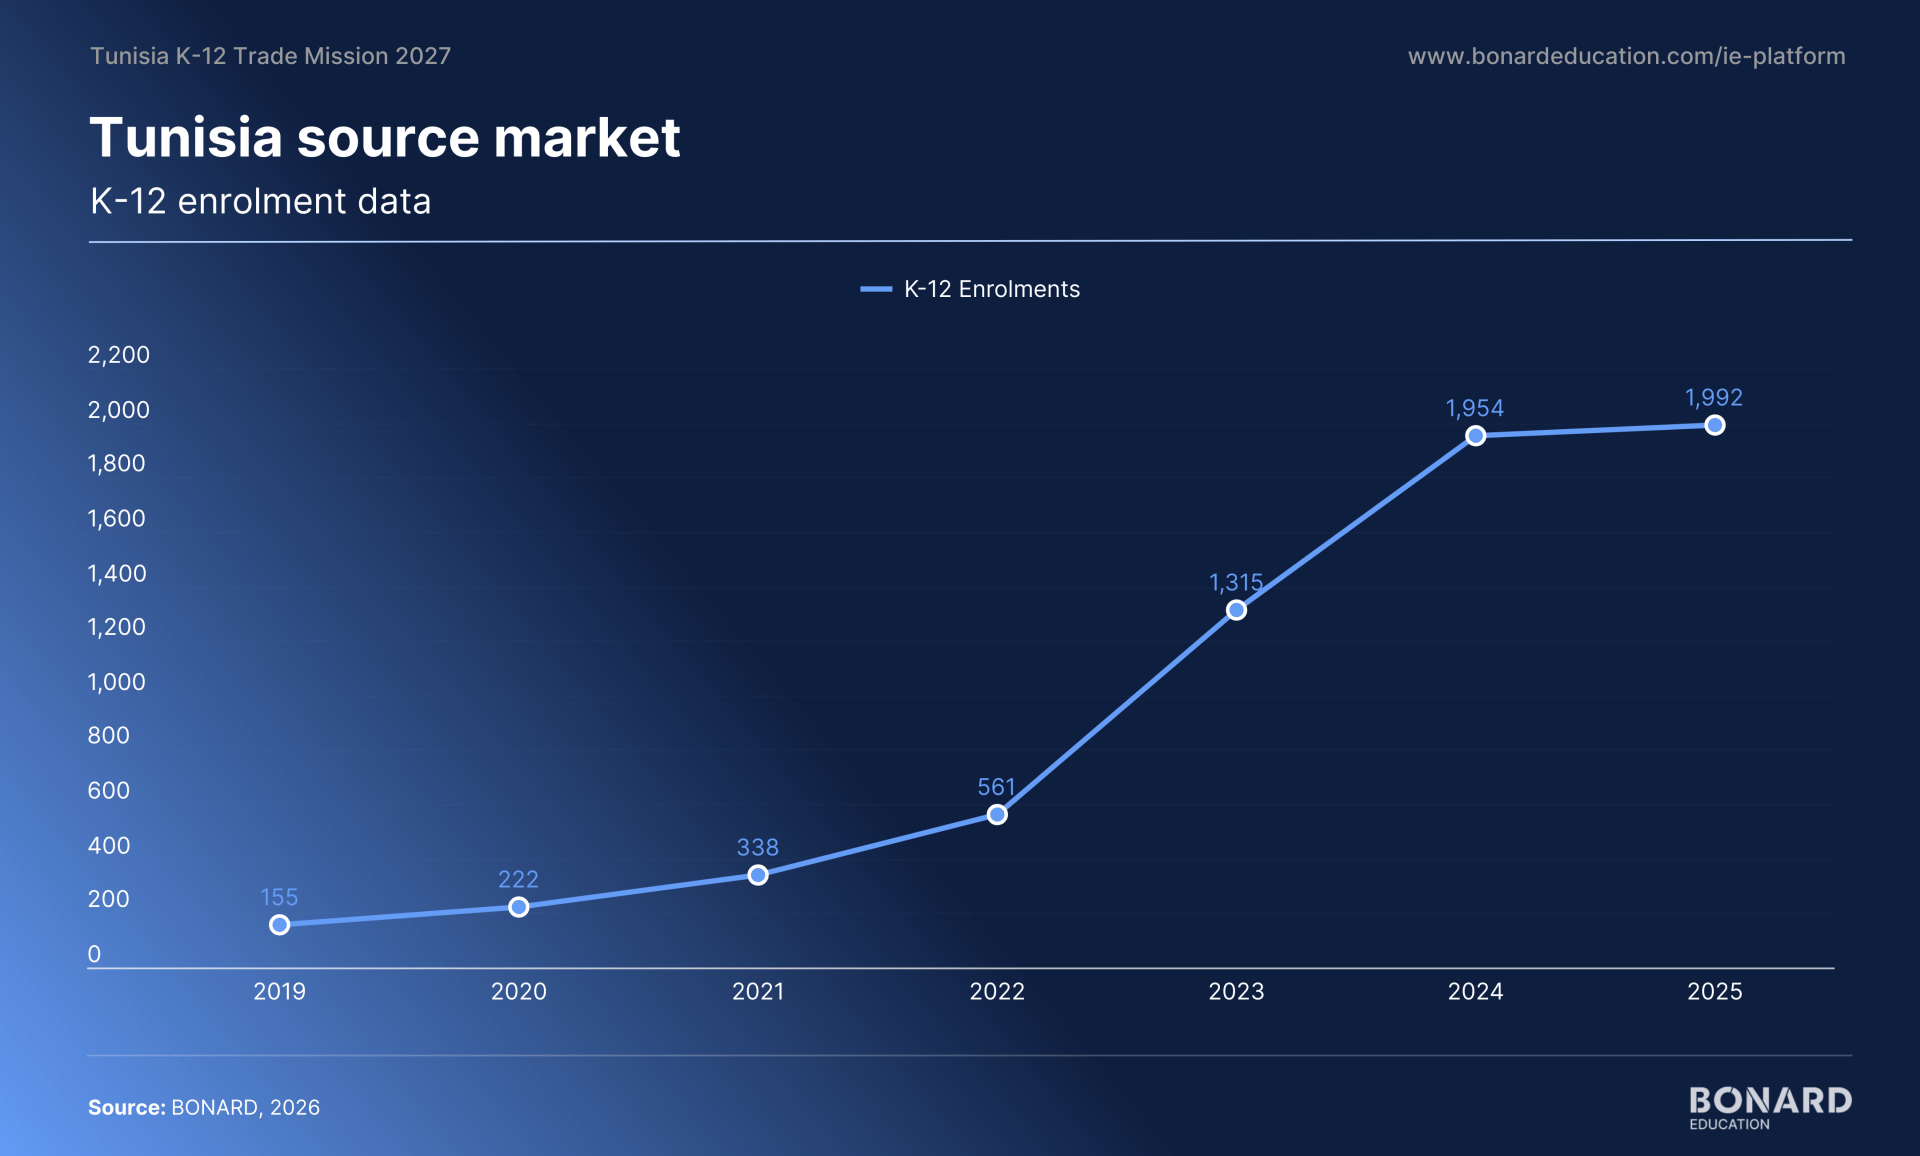Click the 1,000 y-axis label
This screenshot has height=1156, width=1920.
tap(117, 682)
